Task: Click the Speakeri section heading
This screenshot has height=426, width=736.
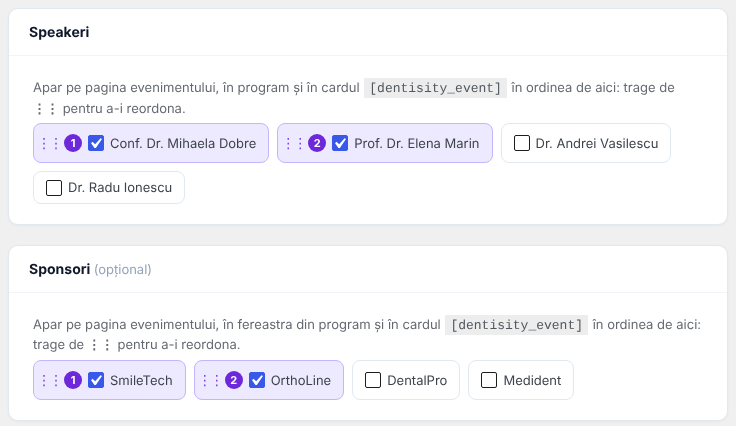Action: 59,32
